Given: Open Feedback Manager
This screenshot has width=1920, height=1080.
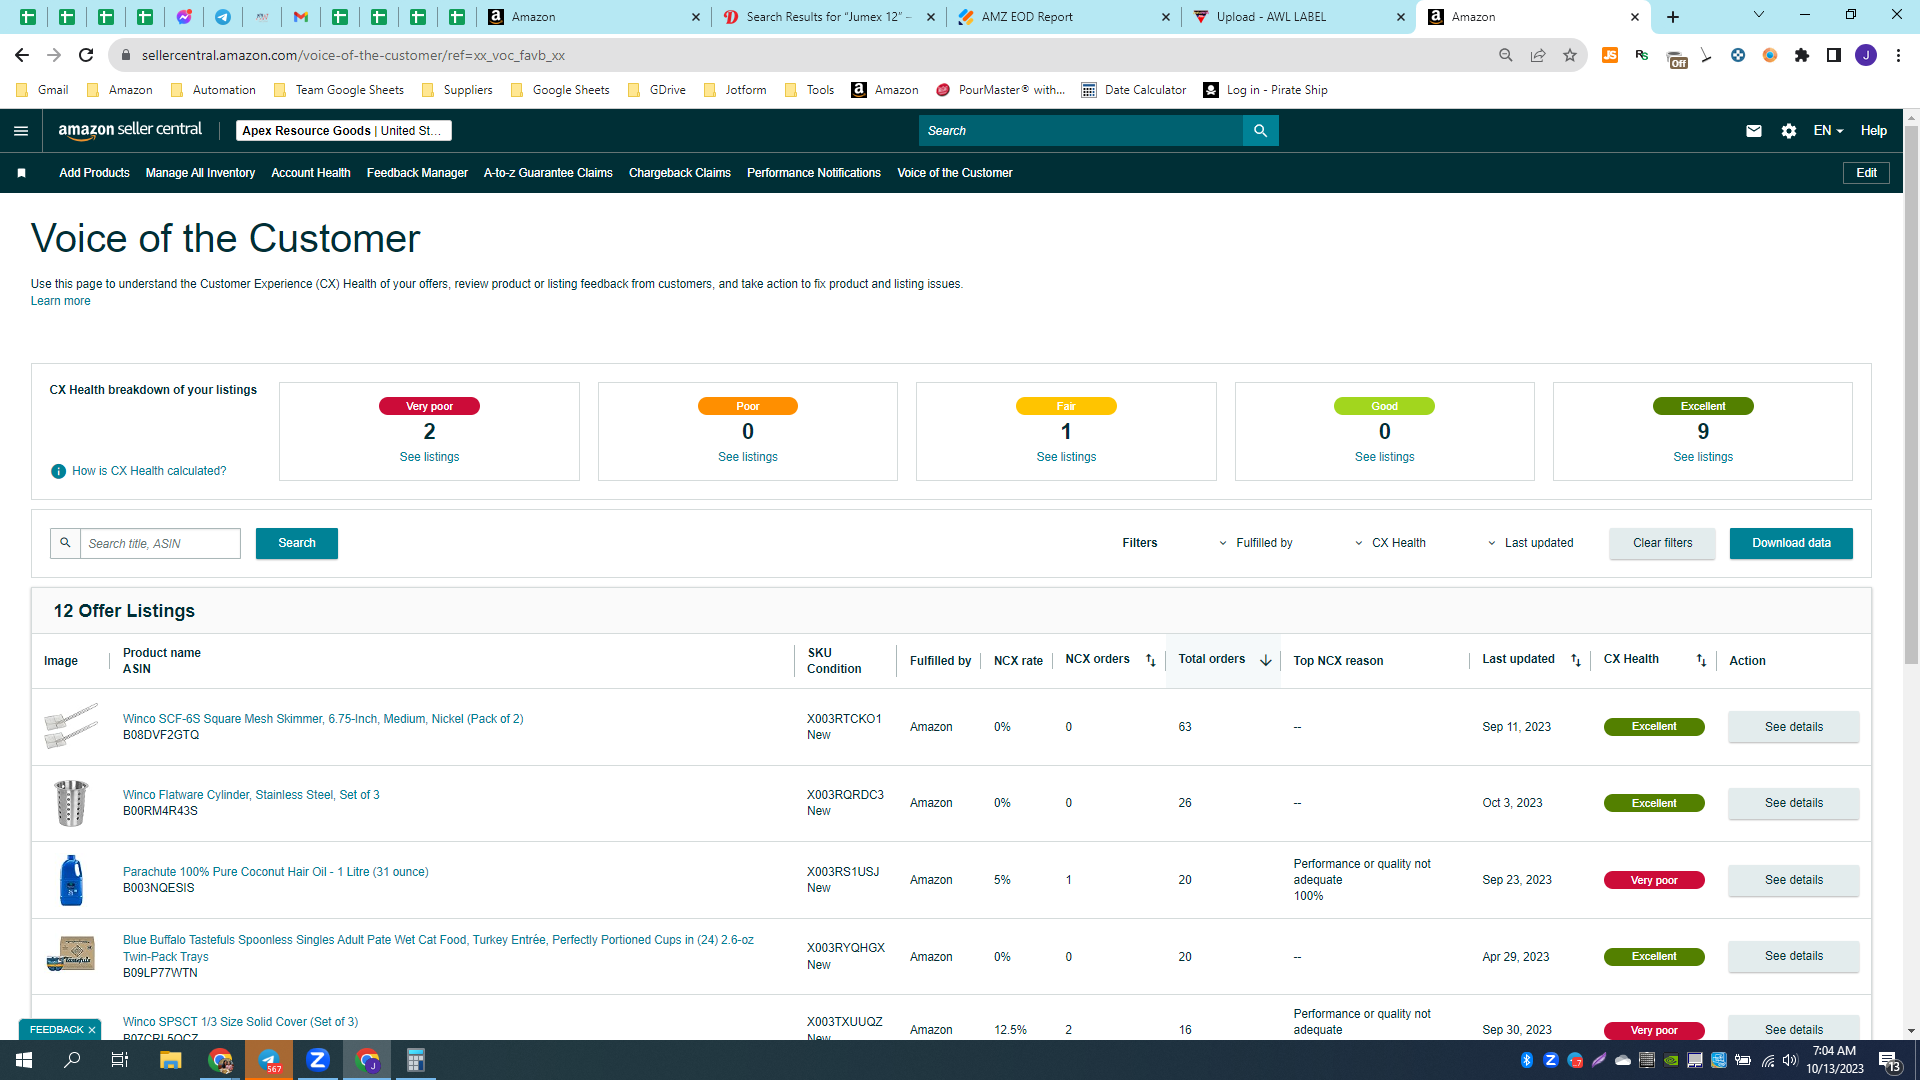Looking at the screenshot, I should [417, 173].
